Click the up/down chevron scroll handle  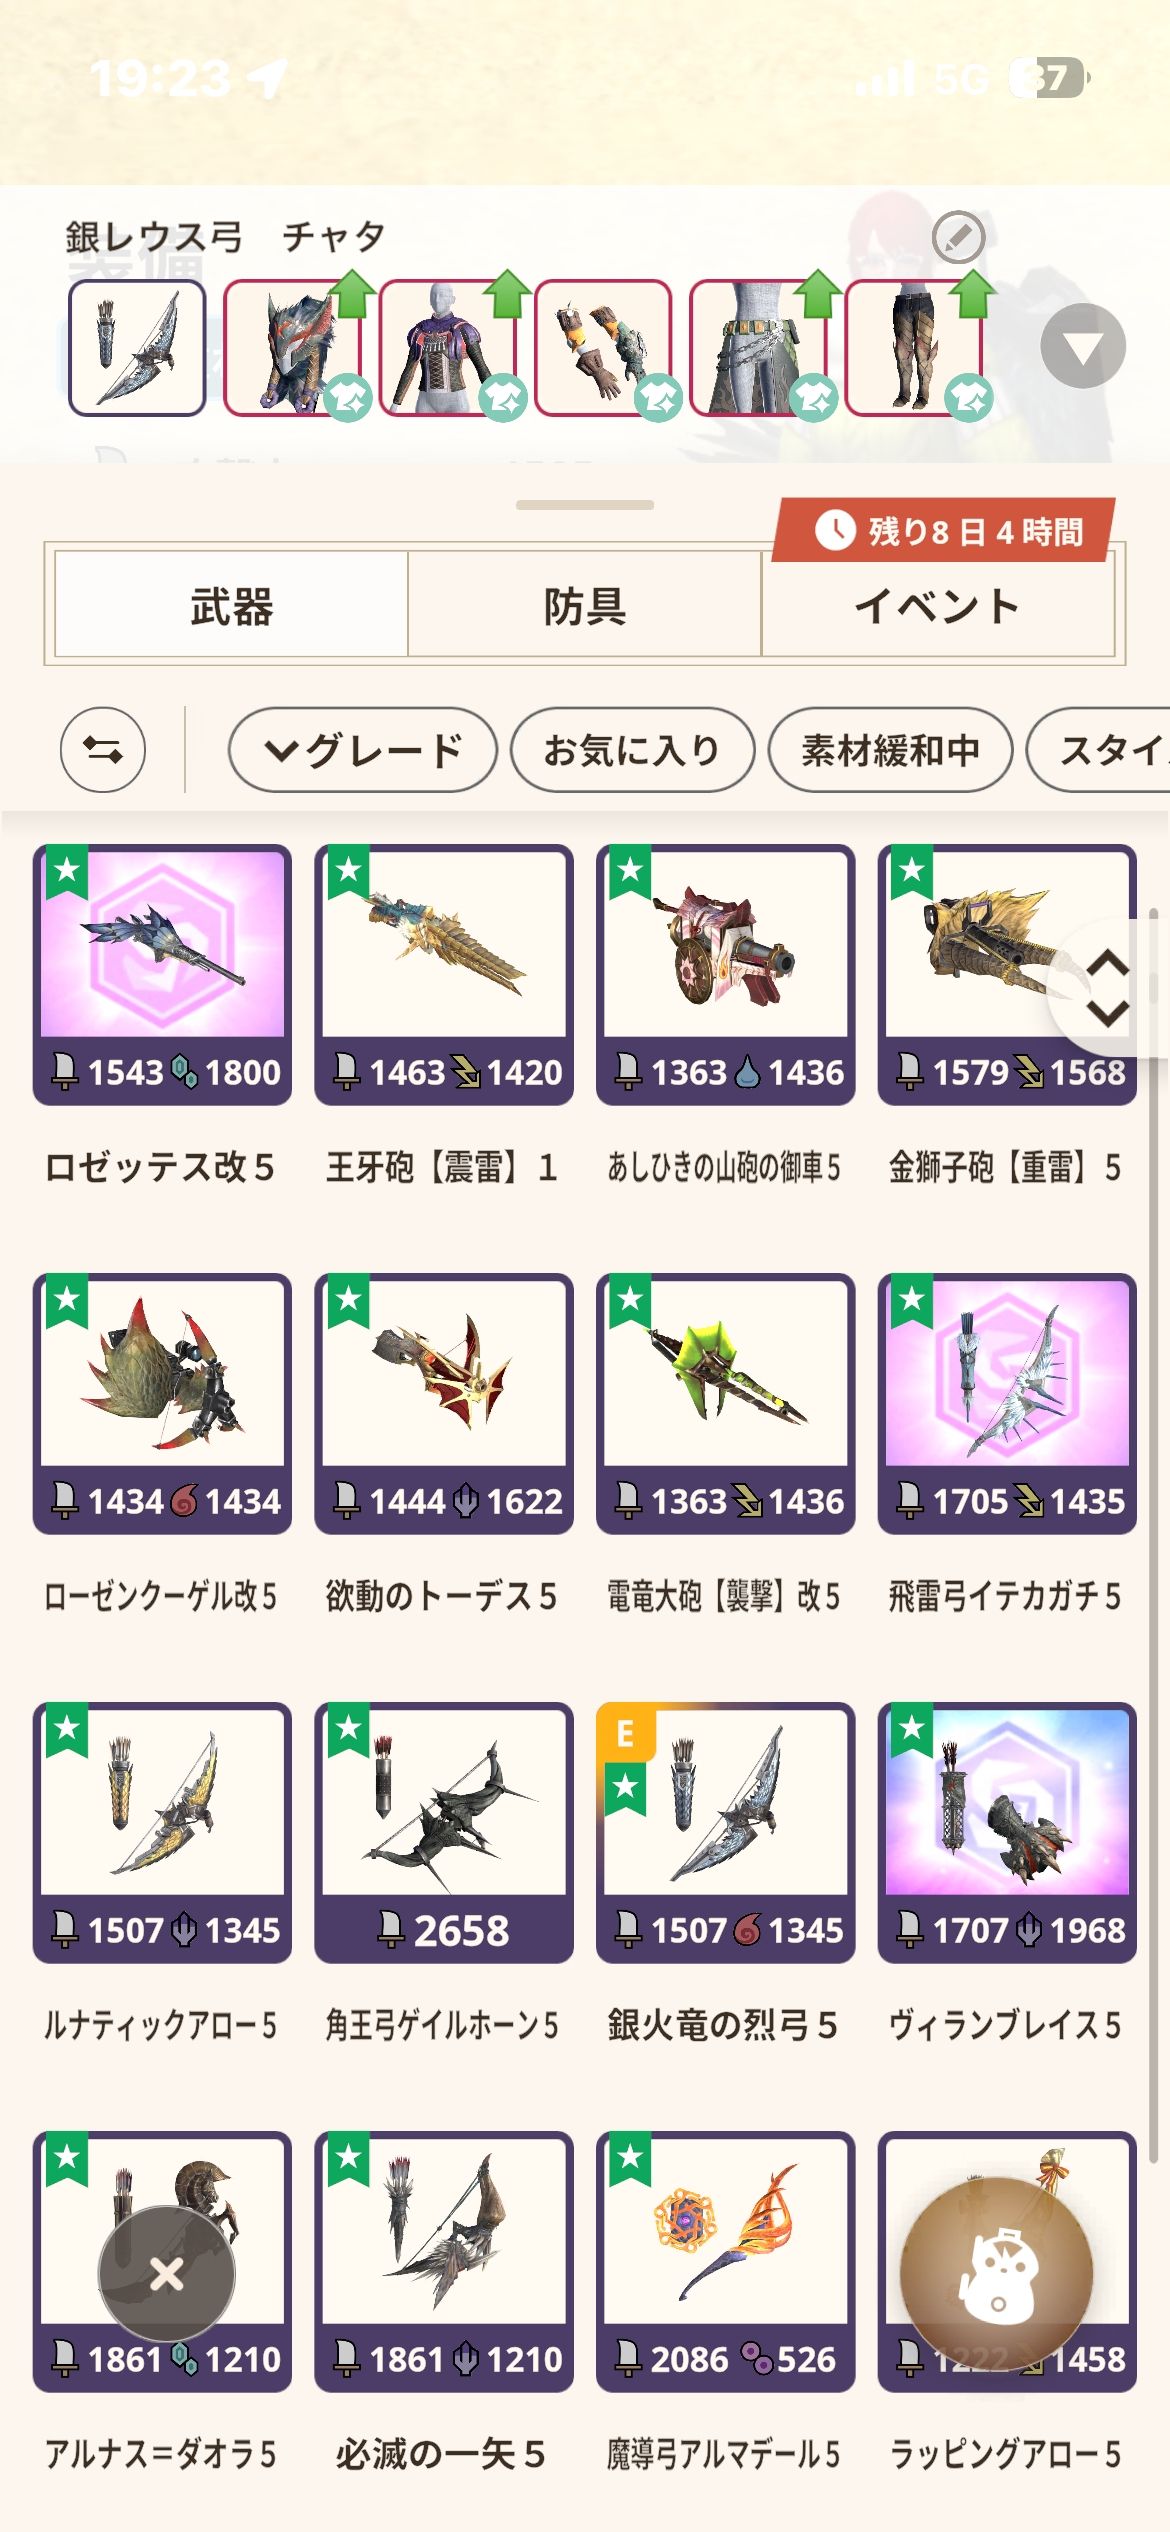1107,988
